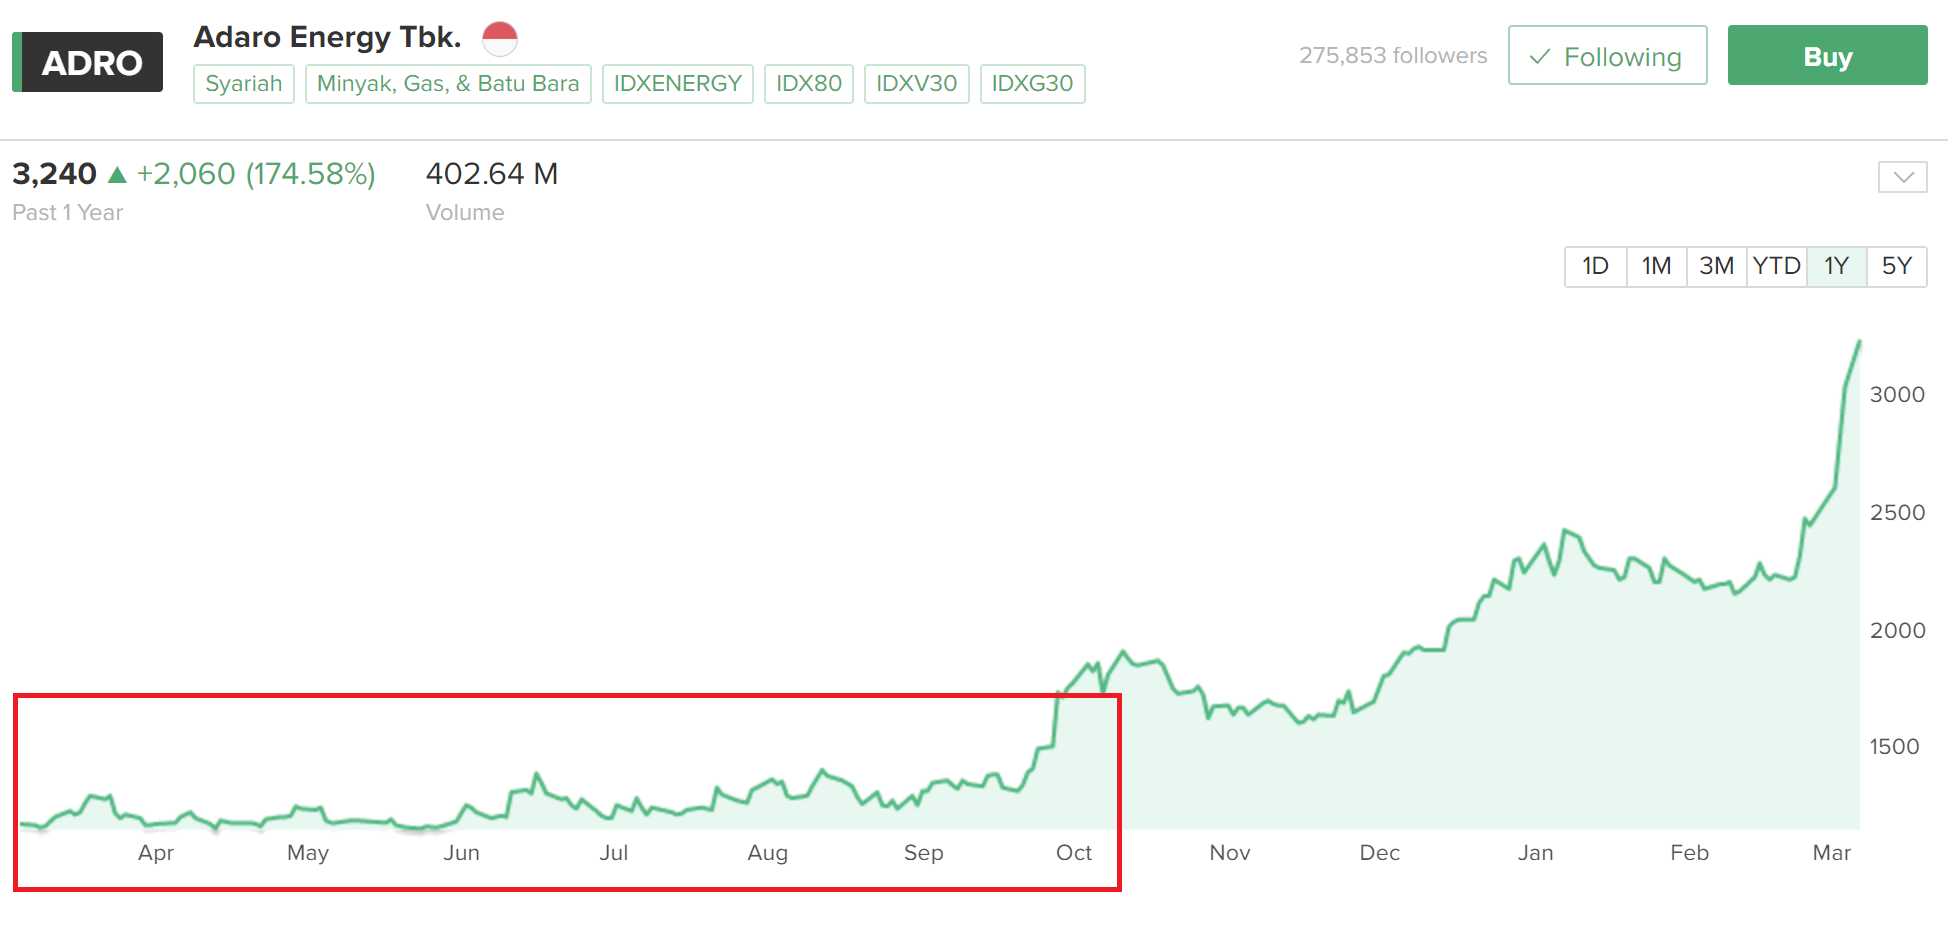This screenshot has width=1948, height=934.
Task: Switch chart to 1M range
Action: (x=1656, y=266)
